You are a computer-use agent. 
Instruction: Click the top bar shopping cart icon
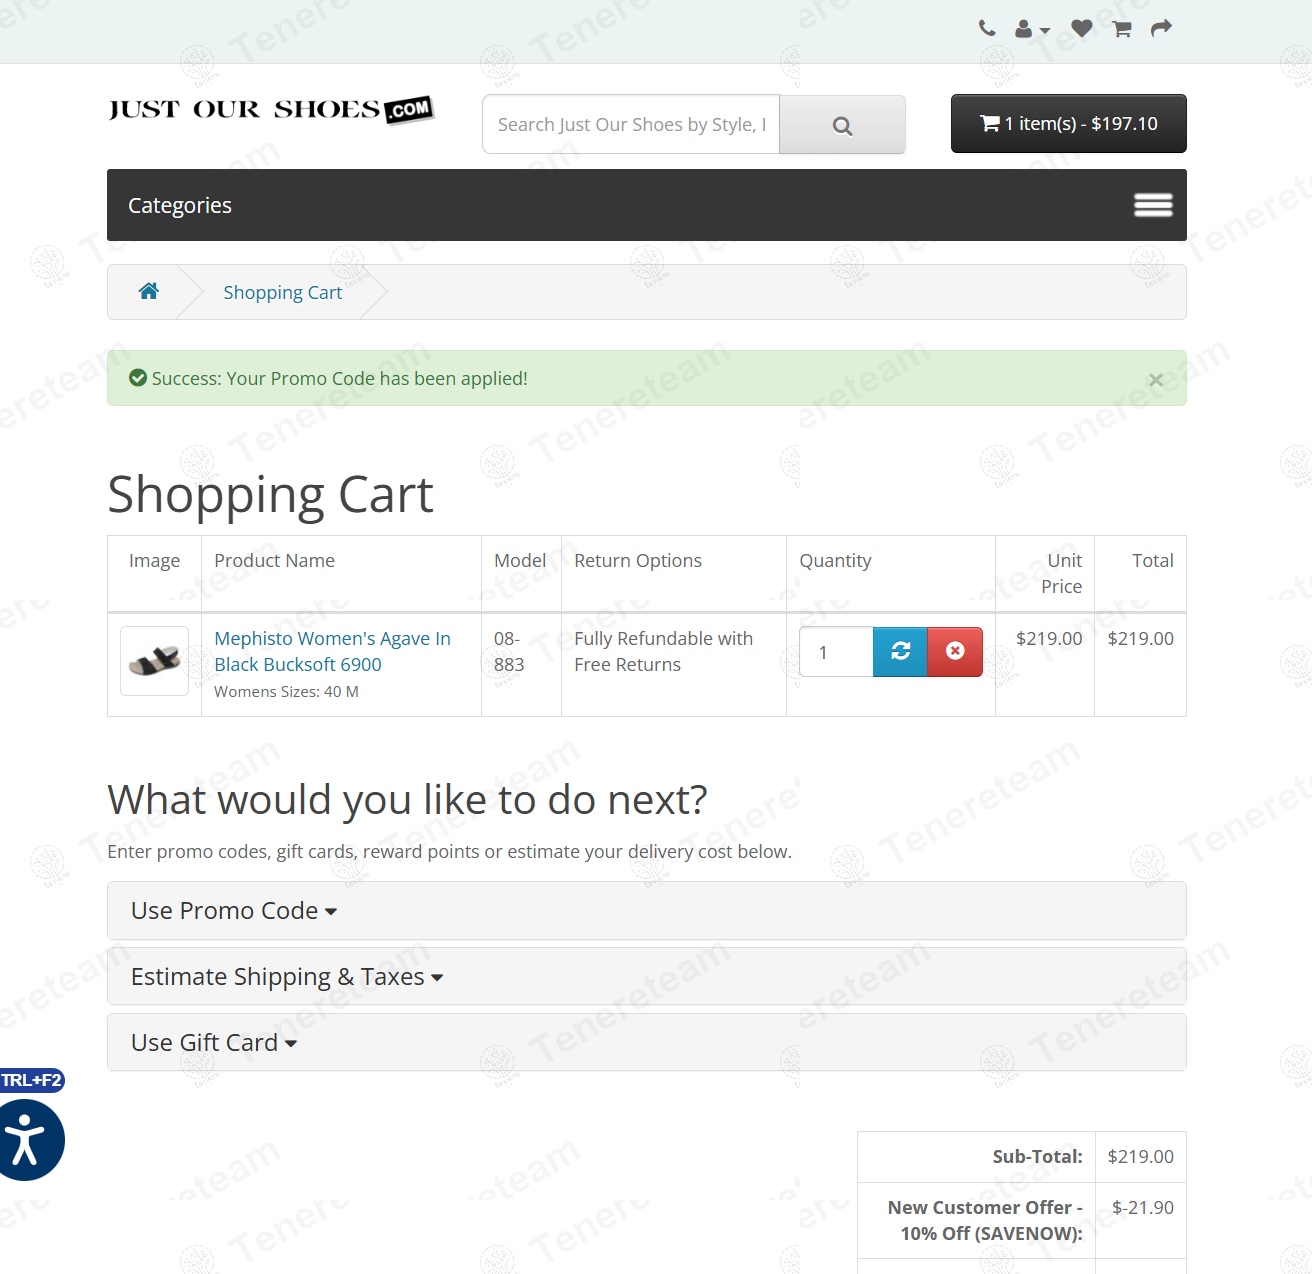click(1122, 29)
